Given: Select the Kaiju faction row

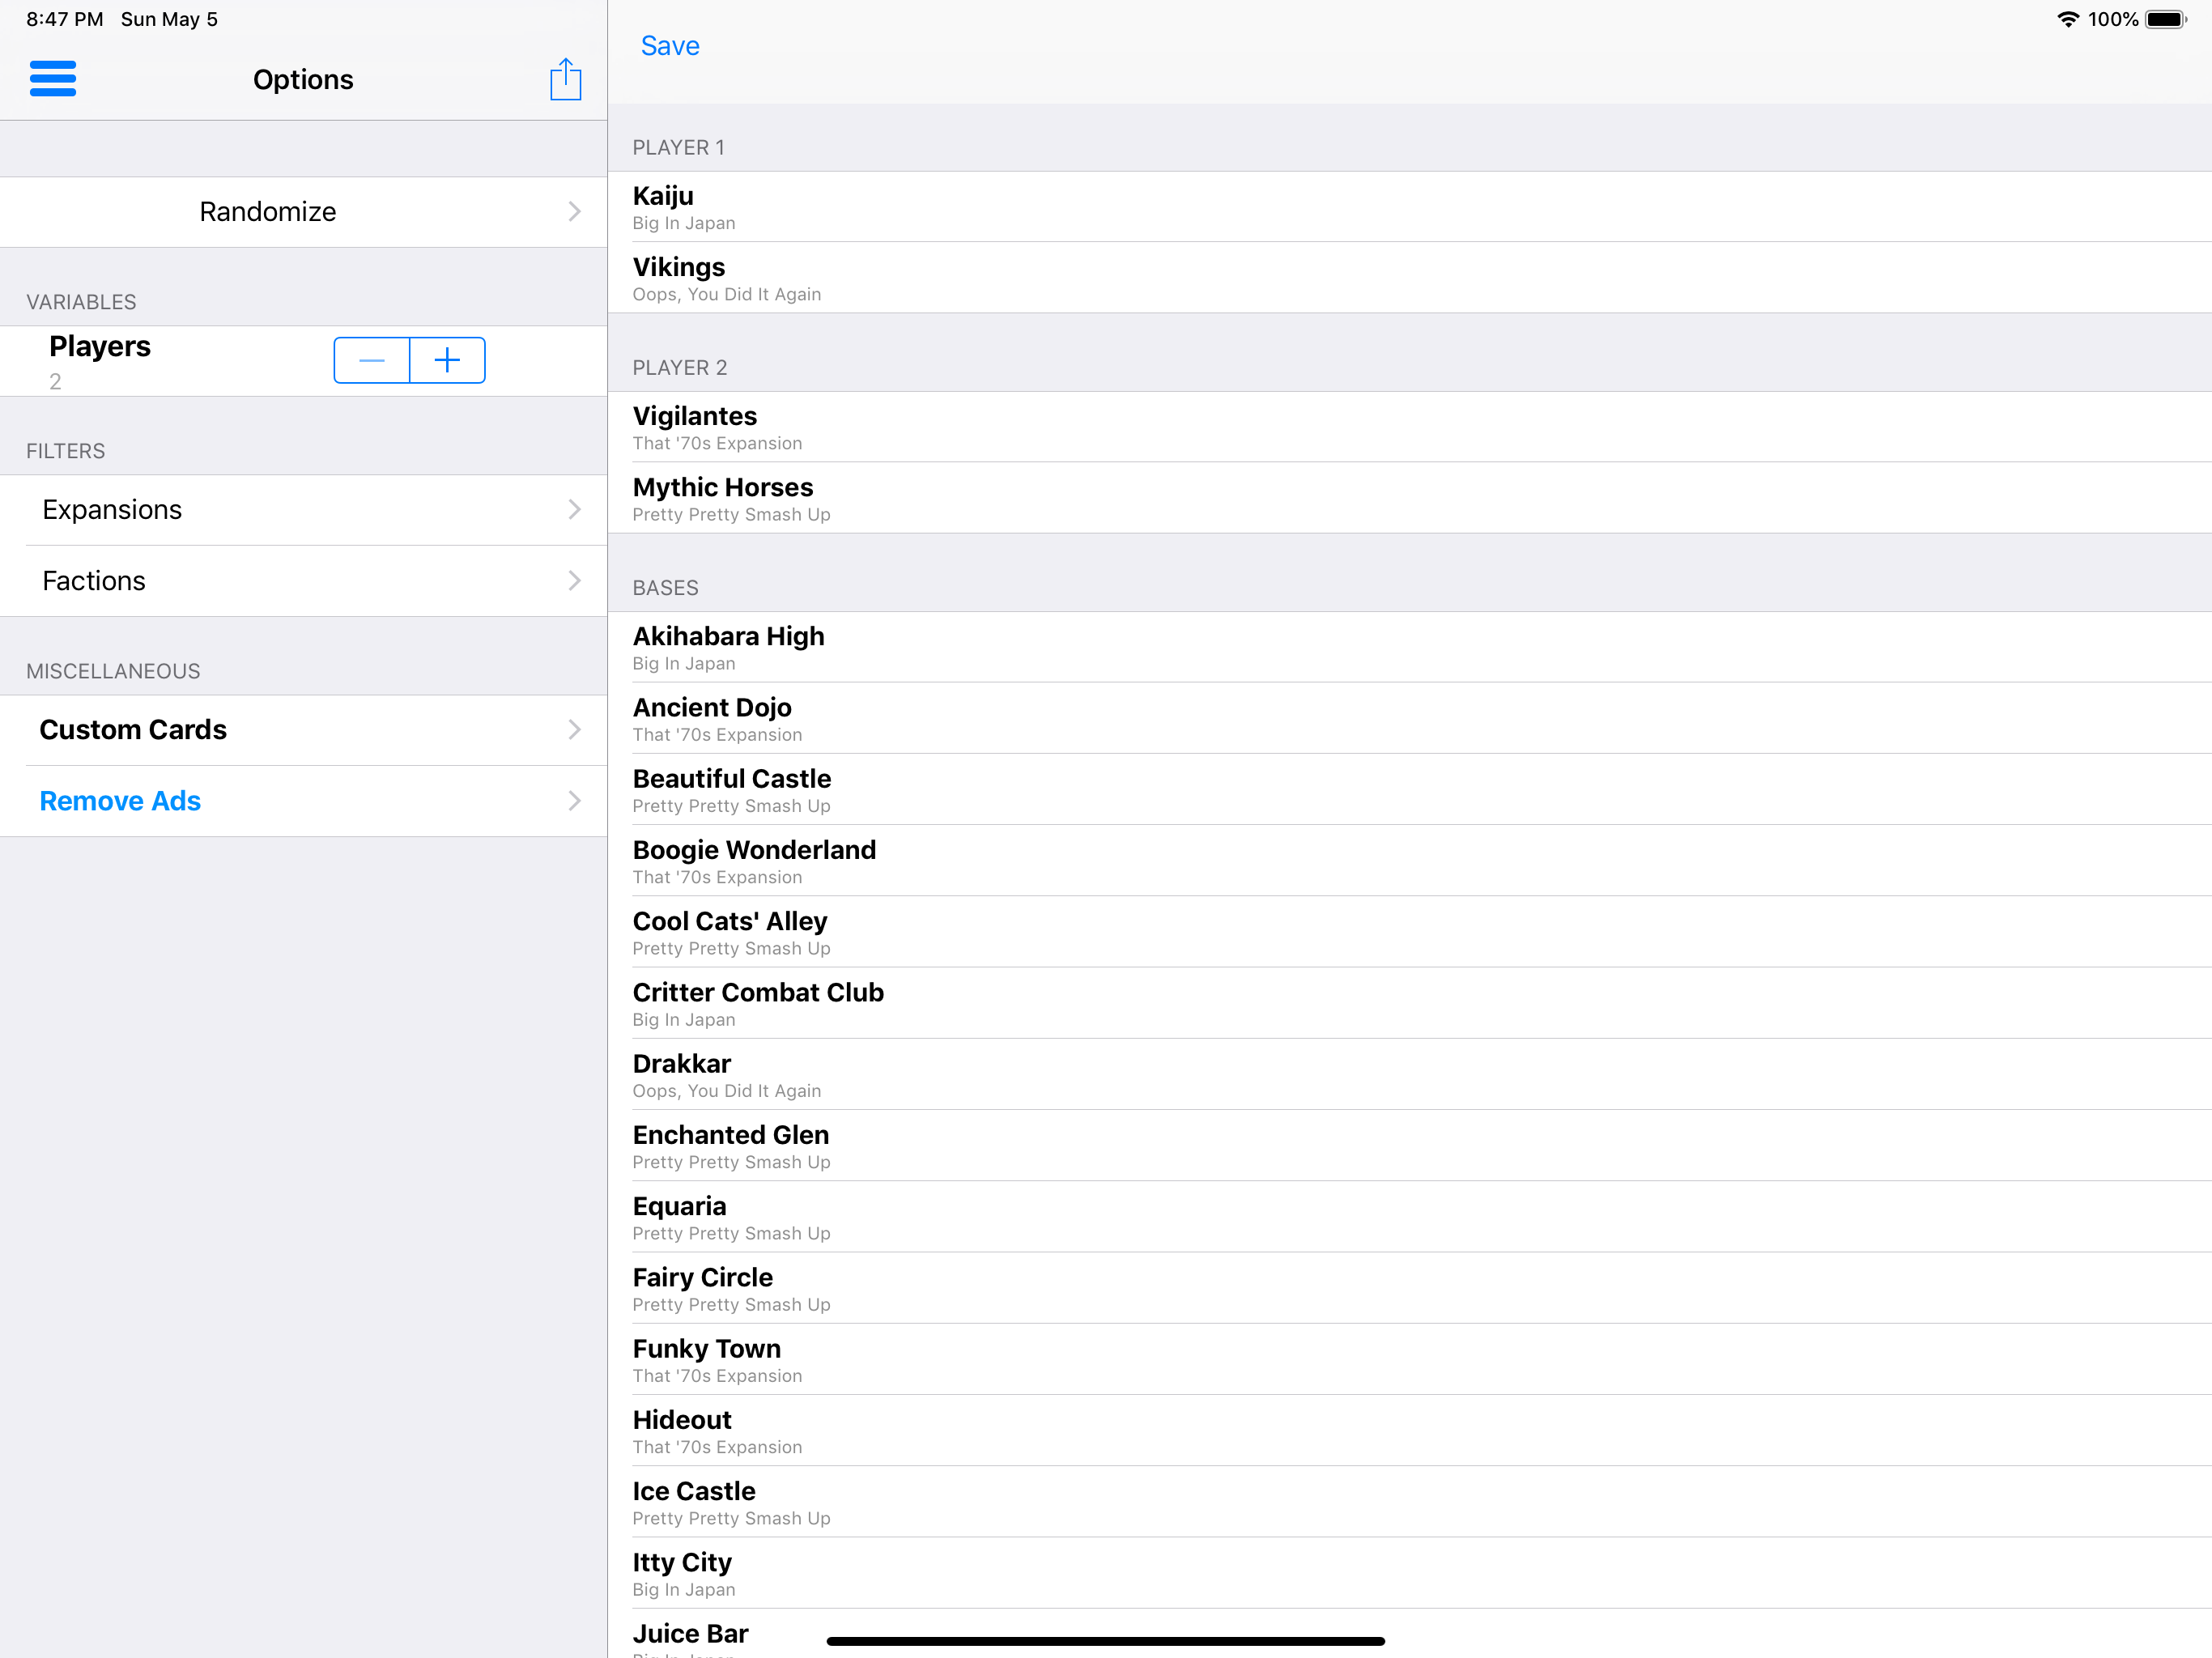Looking at the screenshot, I should [x=1410, y=207].
